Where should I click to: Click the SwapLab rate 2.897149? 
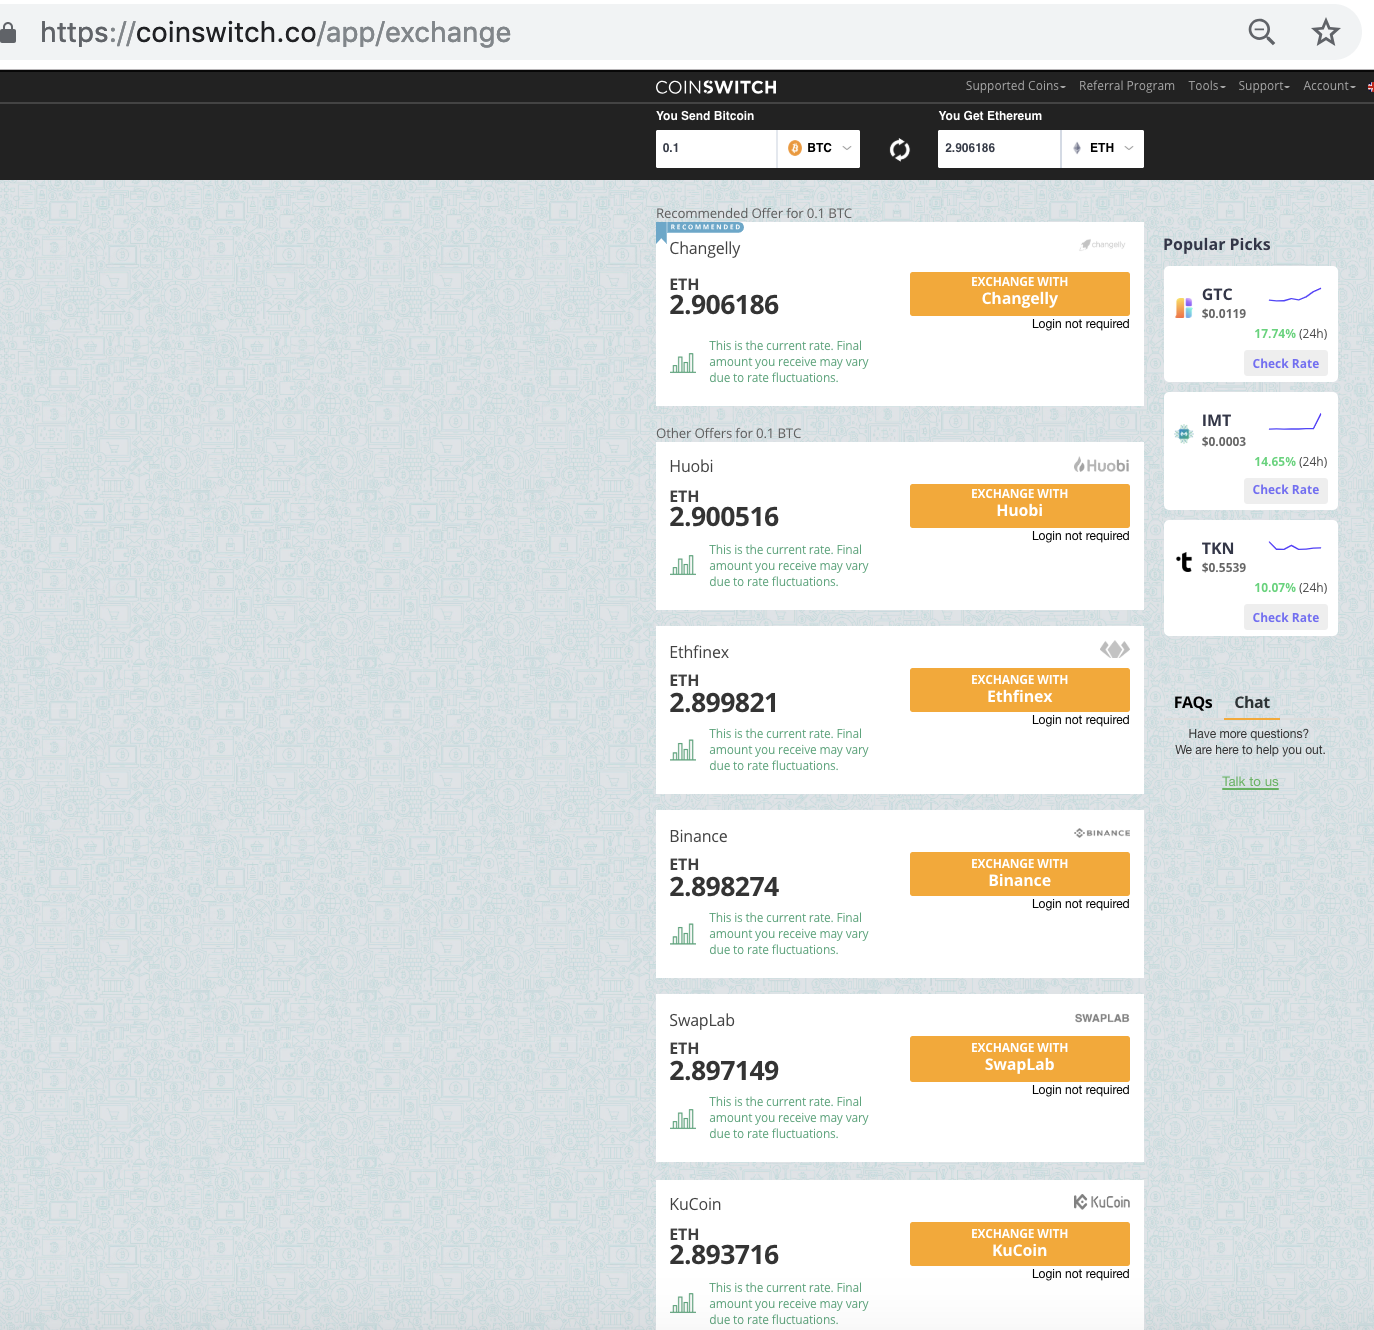(x=724, y=1071)
